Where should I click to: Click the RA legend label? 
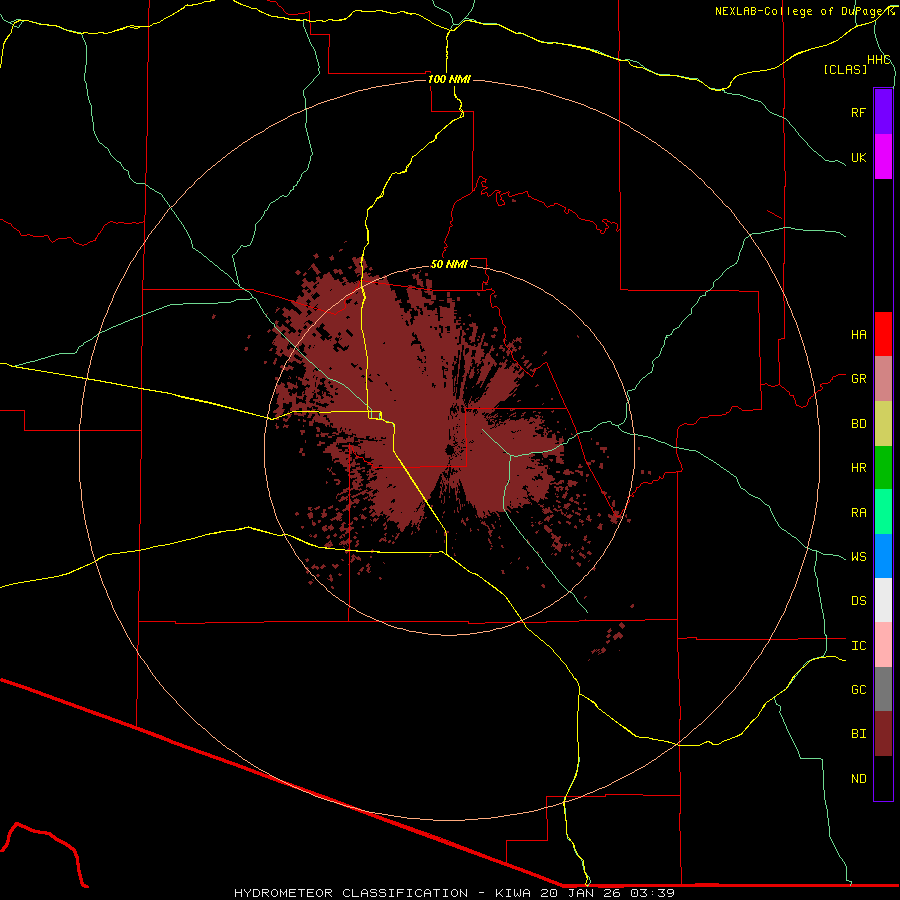pyautogui.click(x=858, y=513)
